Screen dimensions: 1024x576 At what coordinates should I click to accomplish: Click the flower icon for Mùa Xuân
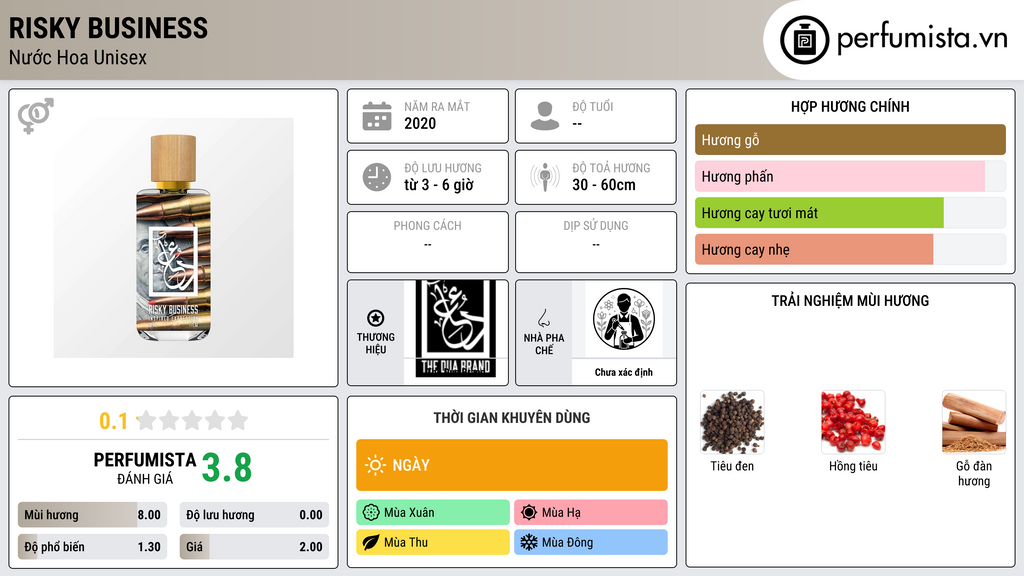tap(371, 513)
